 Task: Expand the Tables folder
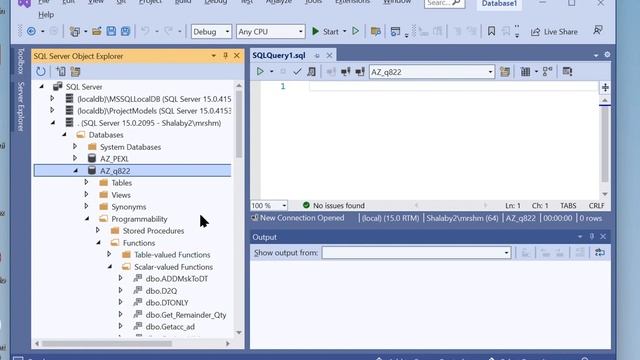(86, 182)
